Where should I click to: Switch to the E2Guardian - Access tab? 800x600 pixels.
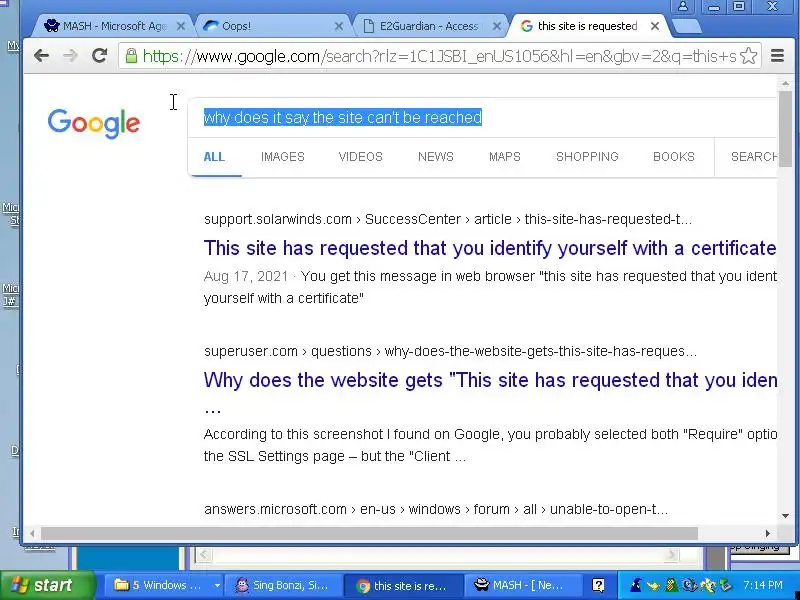coord(431,26)
